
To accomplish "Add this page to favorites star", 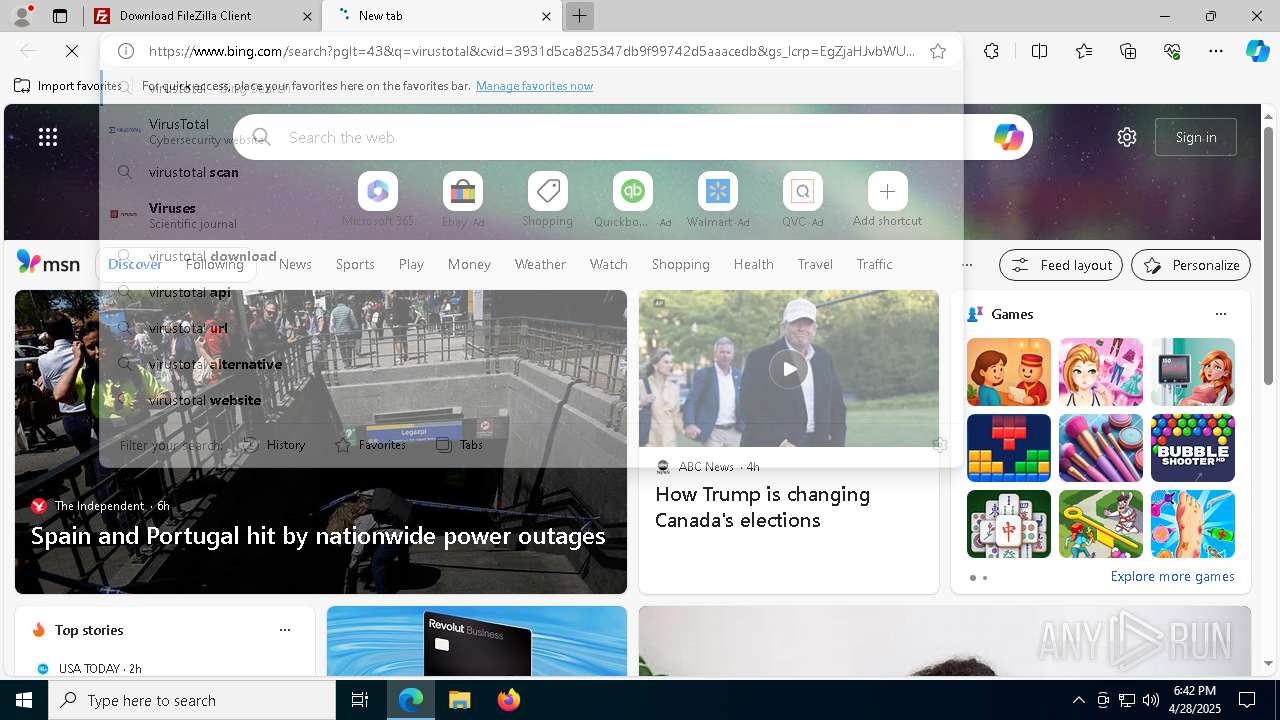I will 938,51.
